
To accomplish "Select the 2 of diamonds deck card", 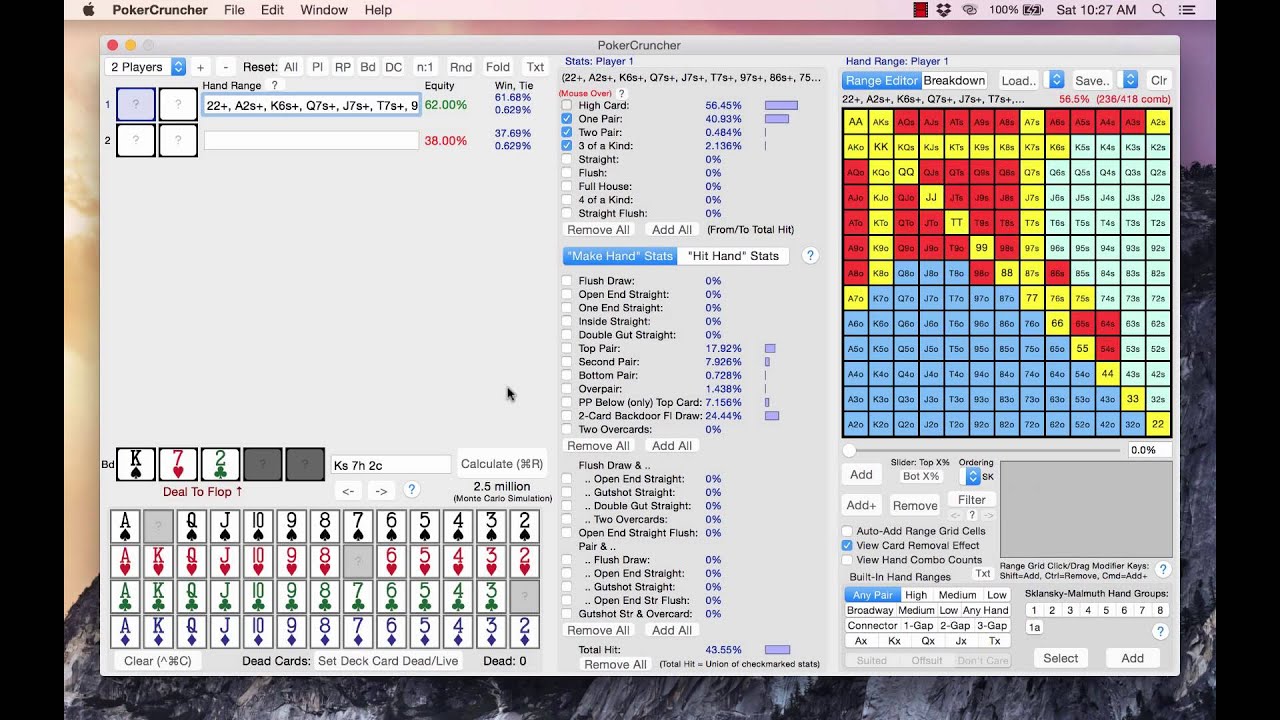I will 525,632.
